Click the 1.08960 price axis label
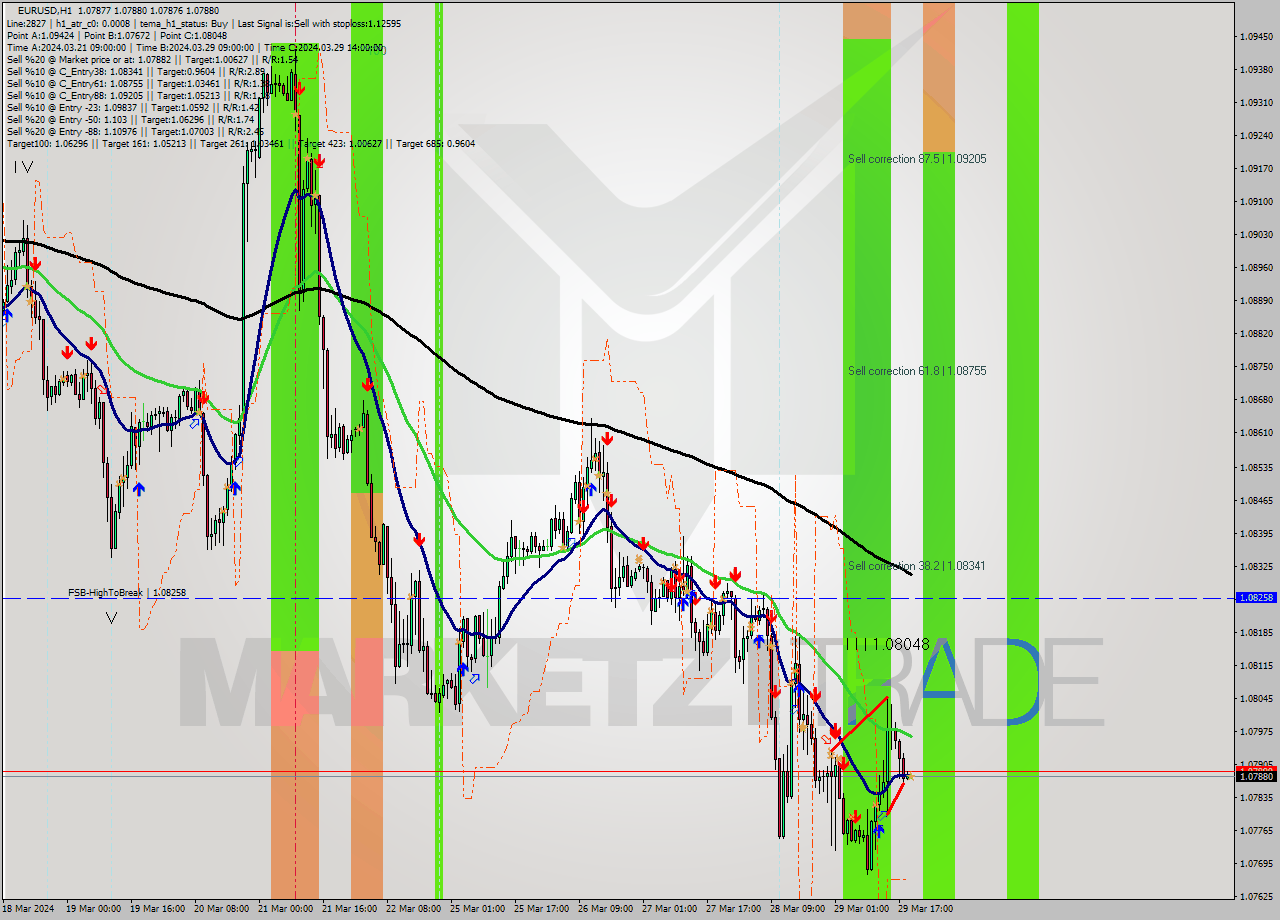The width and height of the screenshot is (1280, 920). coord(1256,268)
